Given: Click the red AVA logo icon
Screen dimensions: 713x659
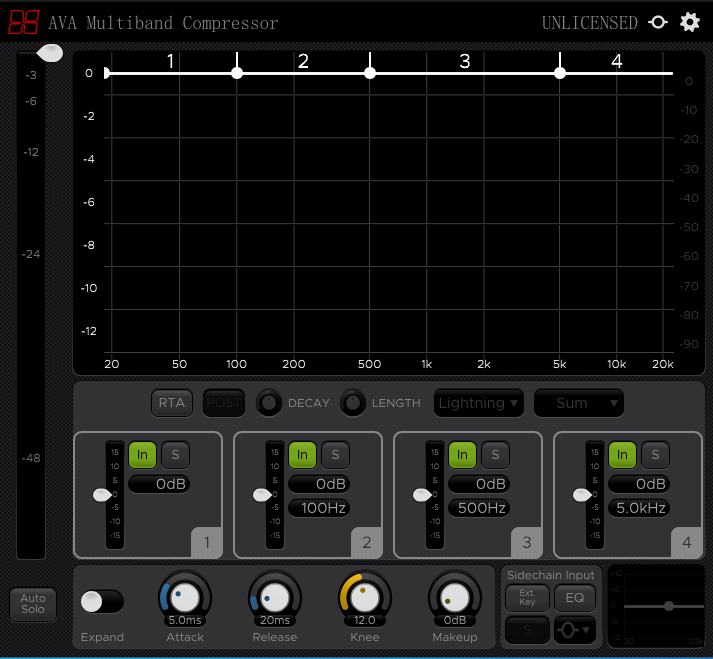Looking at the screenshot, I should point(23,22).
